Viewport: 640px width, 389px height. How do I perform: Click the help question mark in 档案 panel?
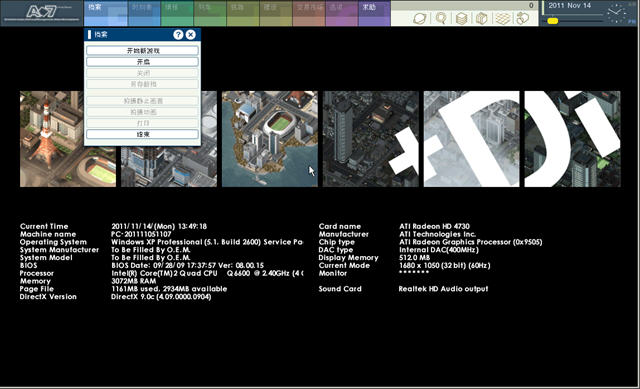(x=178, y=35)
